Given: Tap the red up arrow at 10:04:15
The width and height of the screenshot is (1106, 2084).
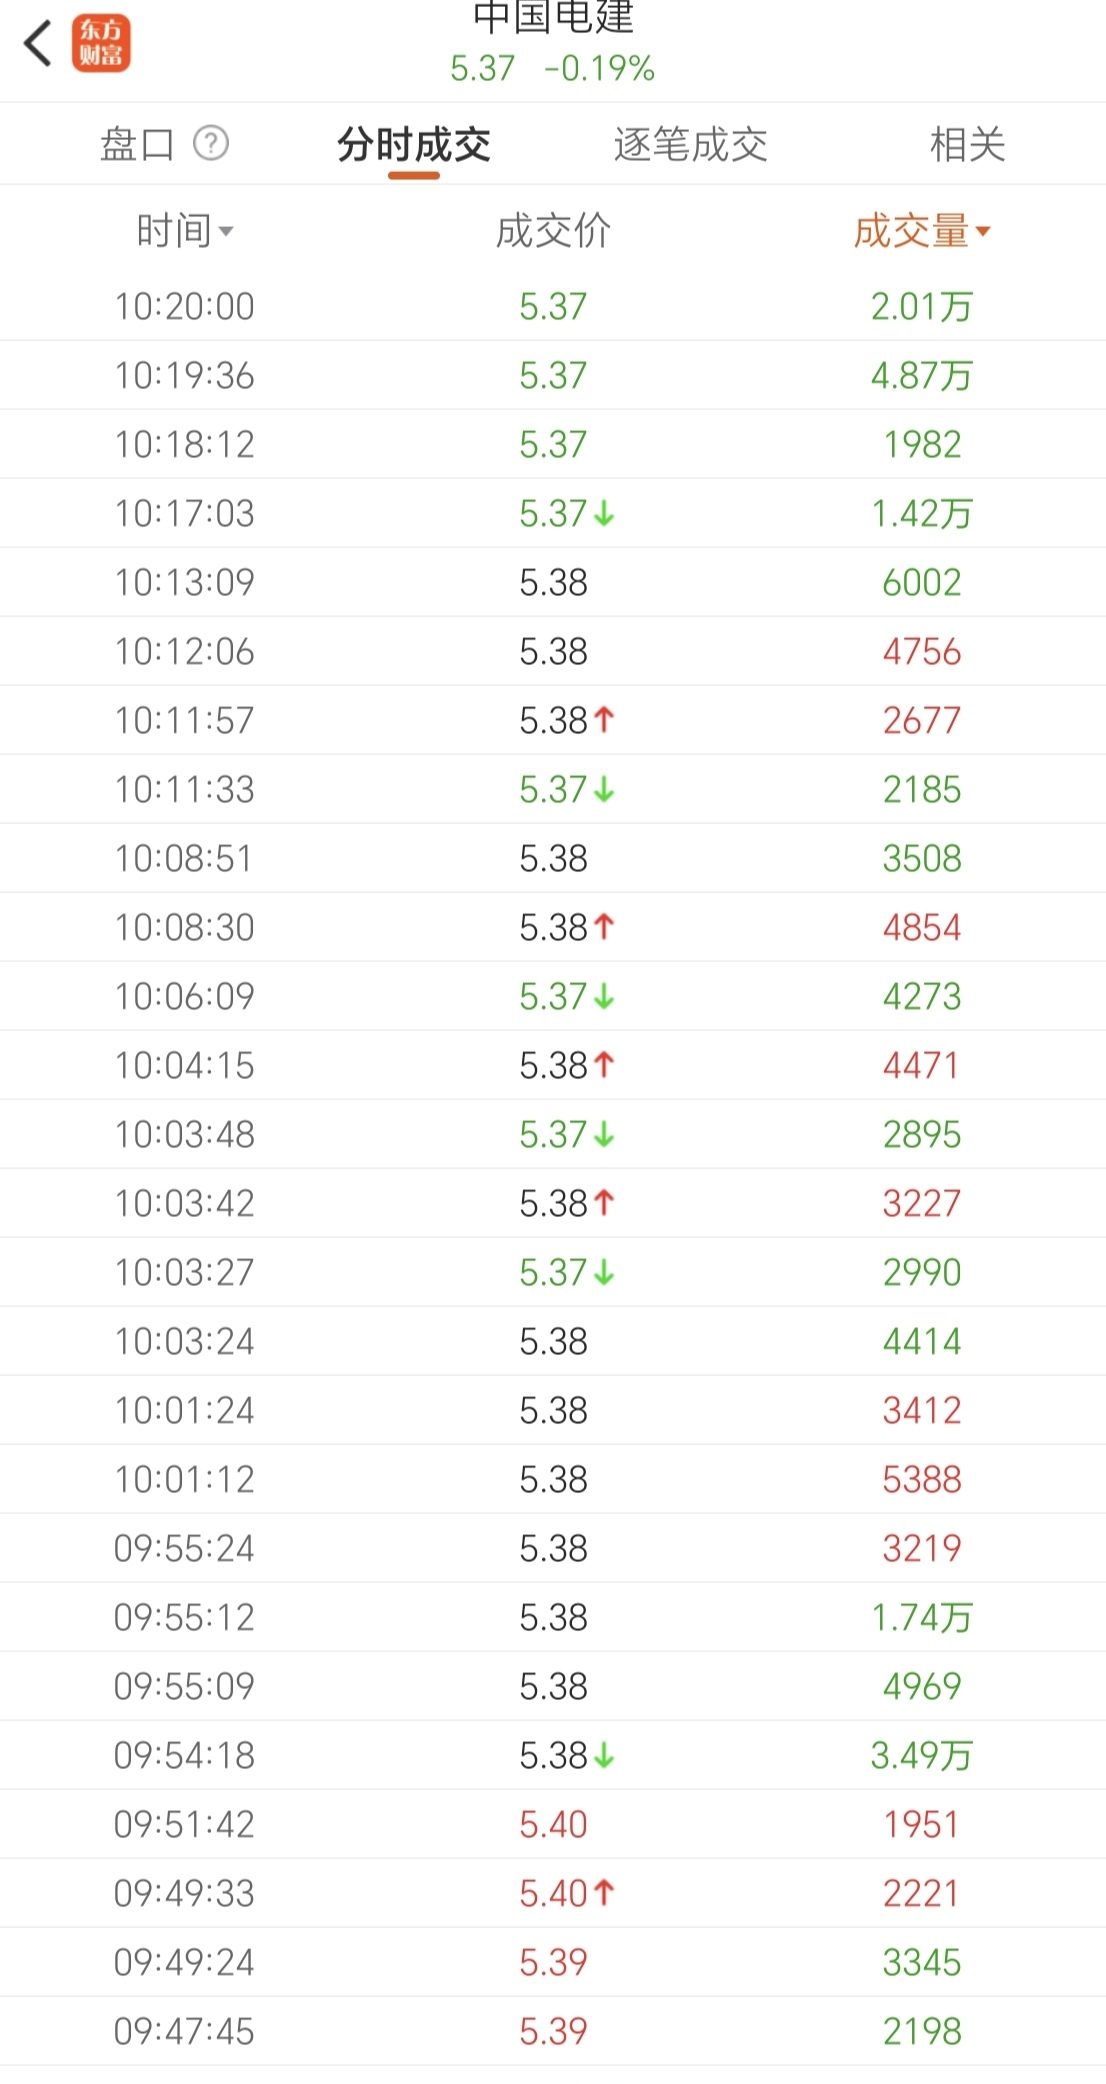Looking at the screenshot, I should click(x=604, y=1065).
